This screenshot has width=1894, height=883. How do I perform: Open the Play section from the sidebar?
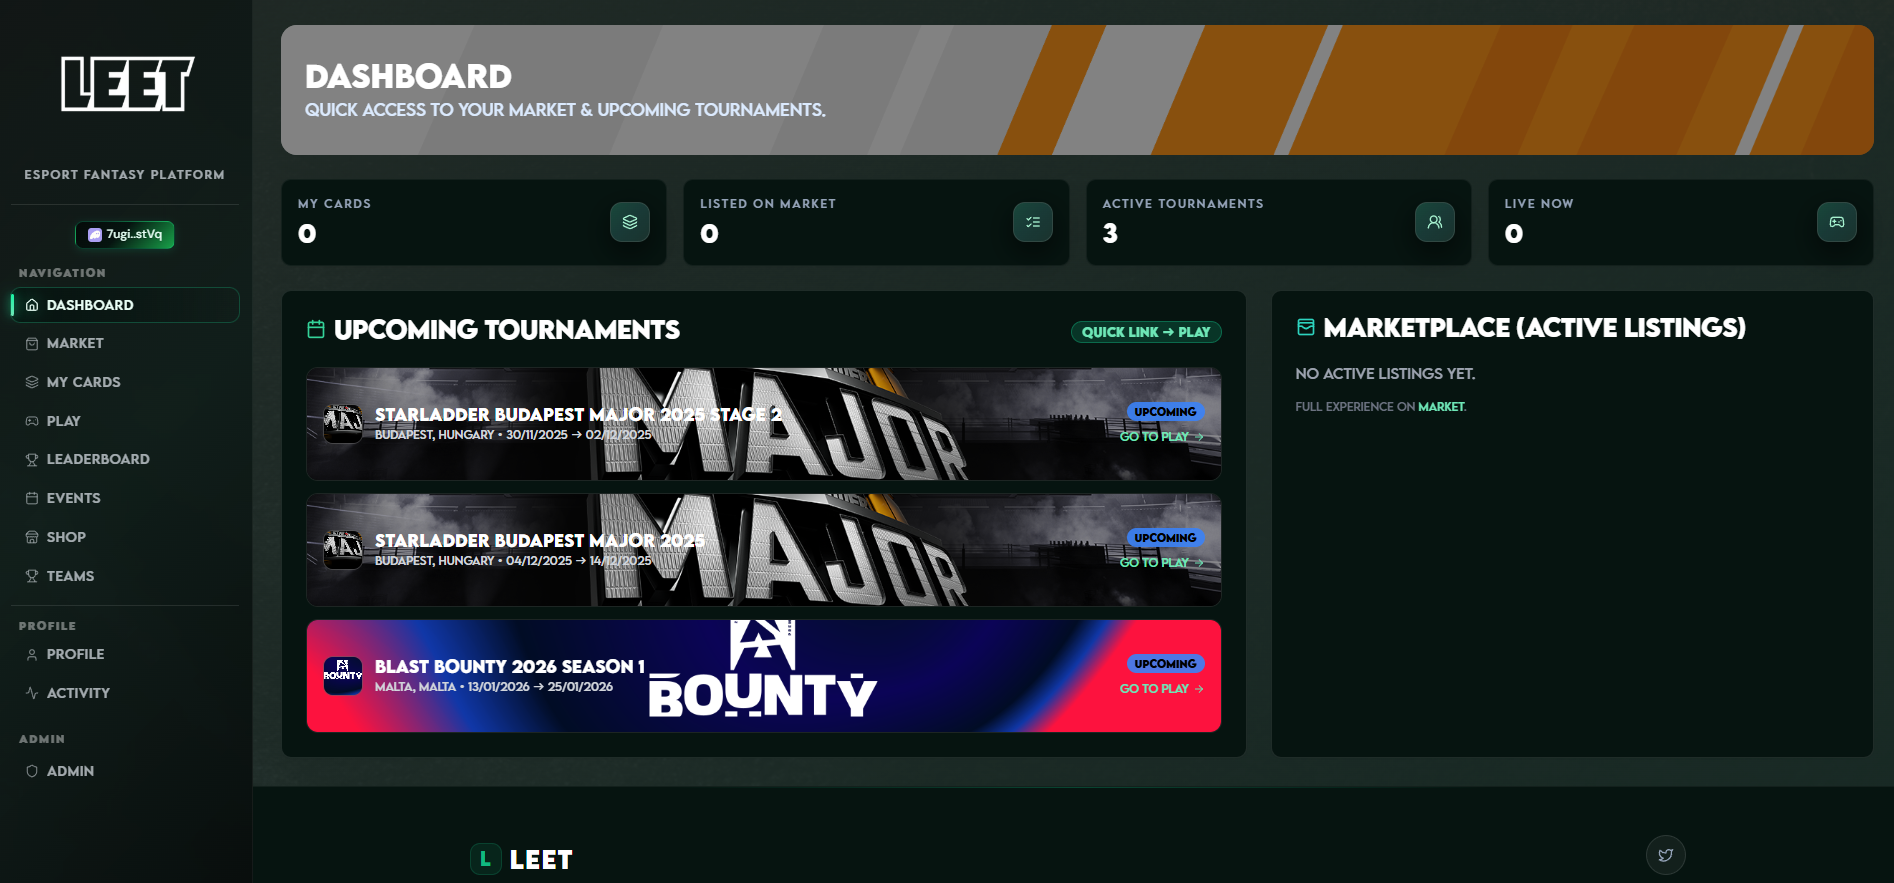125,421
